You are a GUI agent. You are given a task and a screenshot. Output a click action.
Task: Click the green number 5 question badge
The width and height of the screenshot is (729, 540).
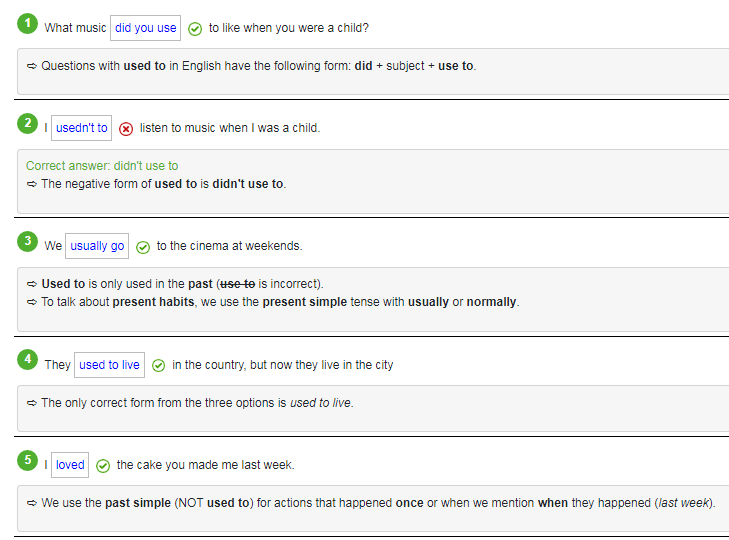pyautogui.click(x=28, y=460)
